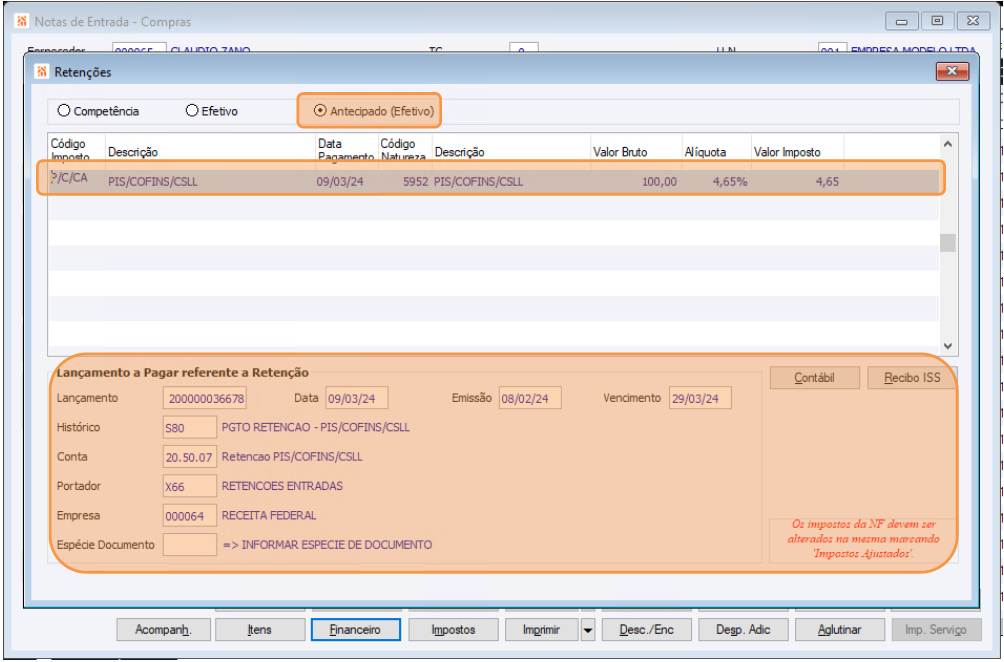This screenshot has height=662, width=1004.
Task: Click the Data Pagamento cell 09/03/24
Action: pos(340,182)
